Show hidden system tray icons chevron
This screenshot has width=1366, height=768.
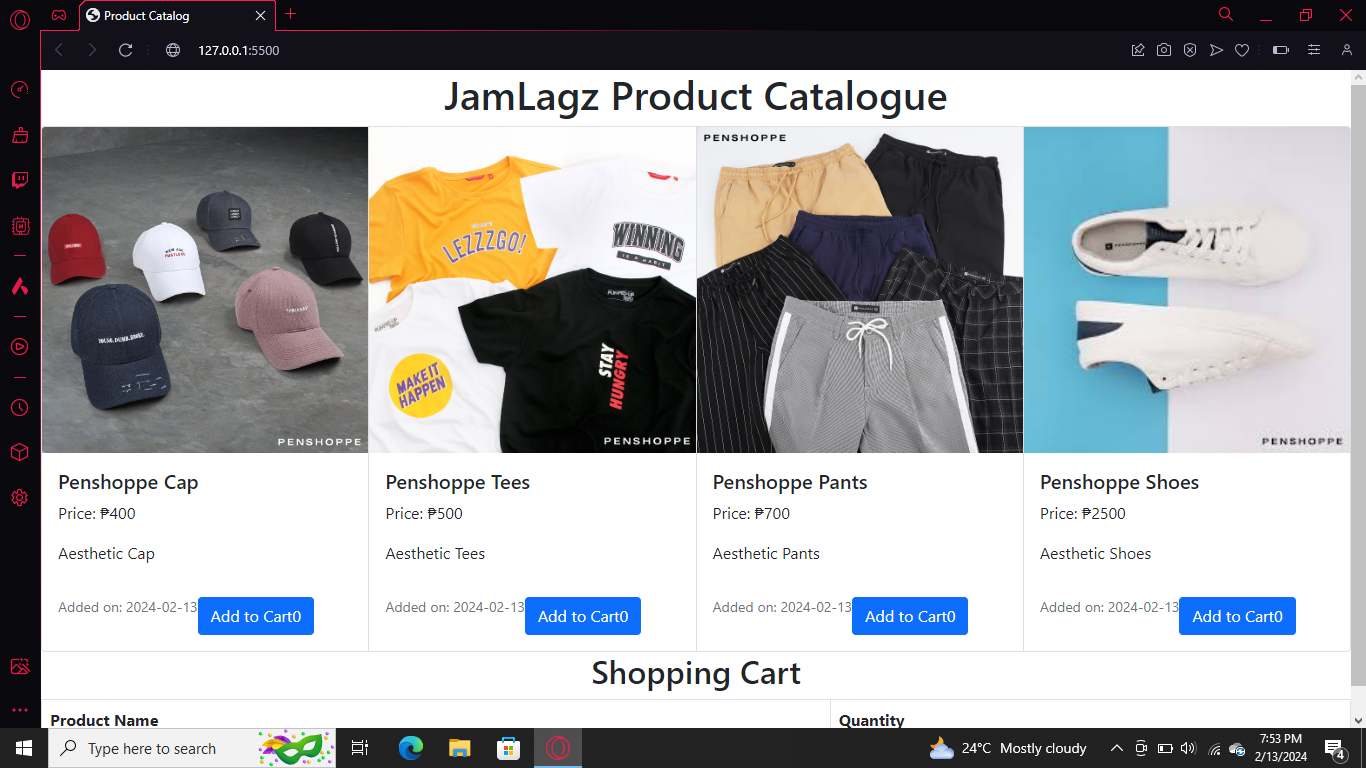point(1117,748)
